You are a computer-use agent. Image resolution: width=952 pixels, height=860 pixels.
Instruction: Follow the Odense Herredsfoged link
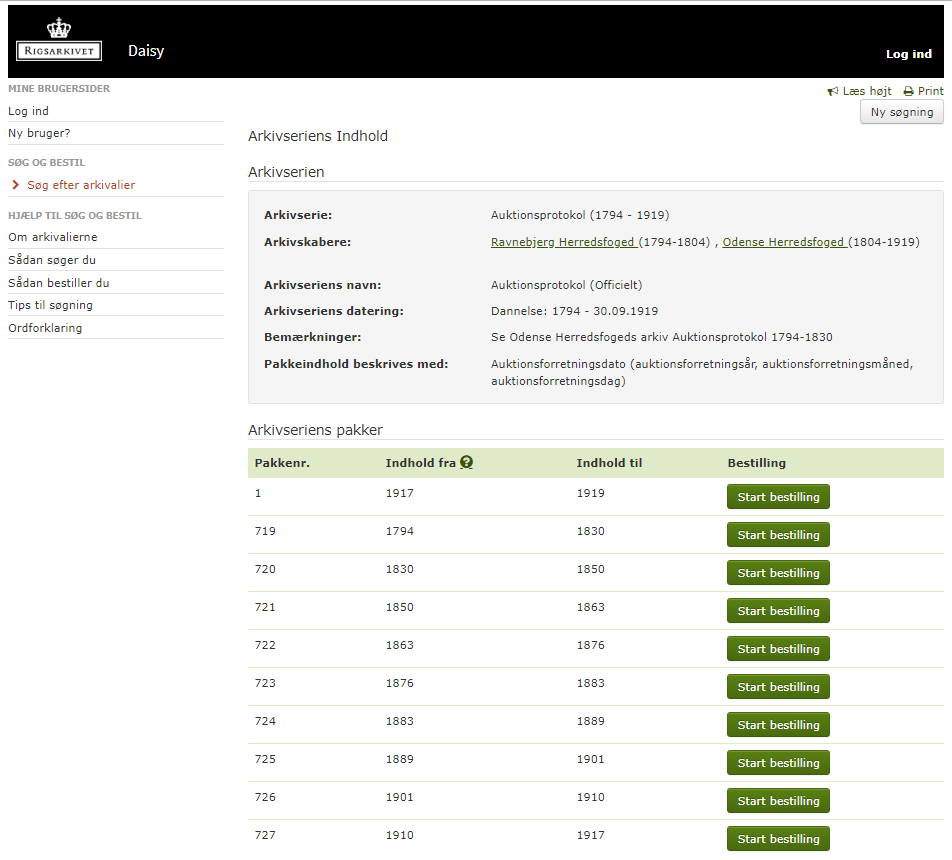pyautogui.click(x=784, y=242)
